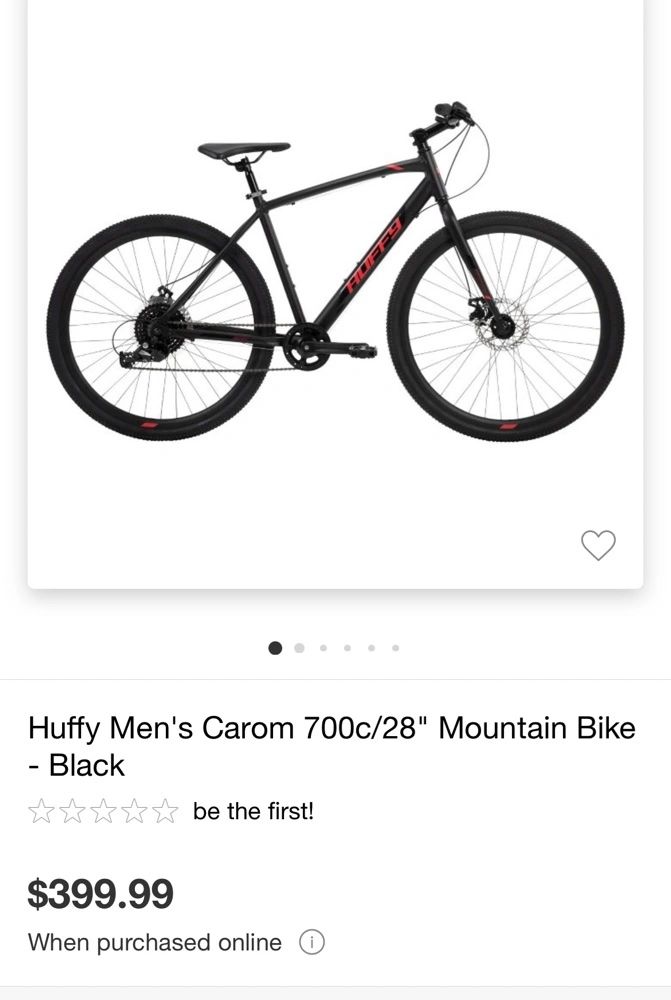
Task: Switch to the third image carousel dot
Action: (x=323, y=648)
